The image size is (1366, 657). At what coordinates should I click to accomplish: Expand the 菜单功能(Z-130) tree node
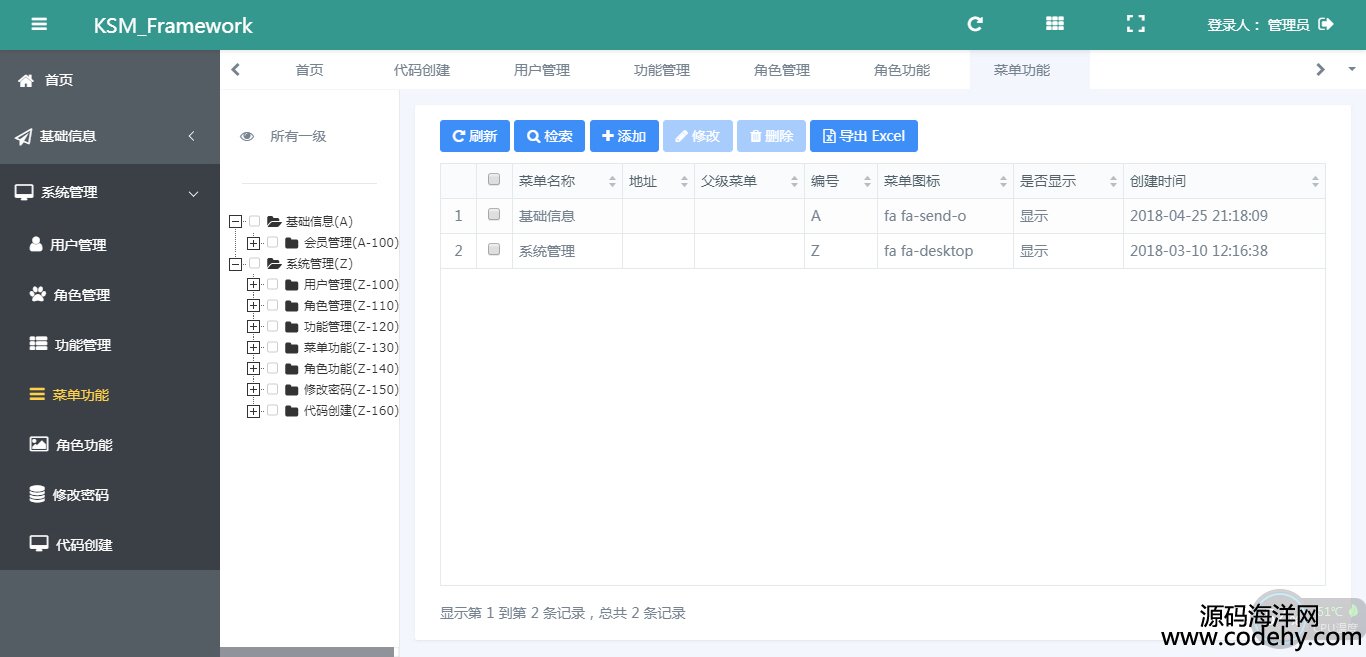pos(253,348)
